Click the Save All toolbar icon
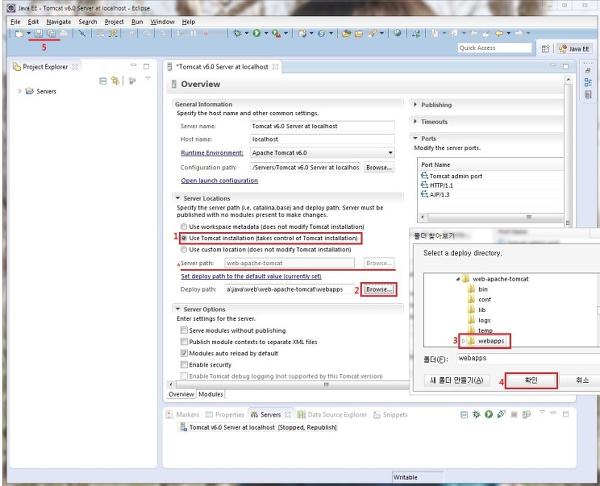This screenshot has height=486, width=600. tap(51, 33)
